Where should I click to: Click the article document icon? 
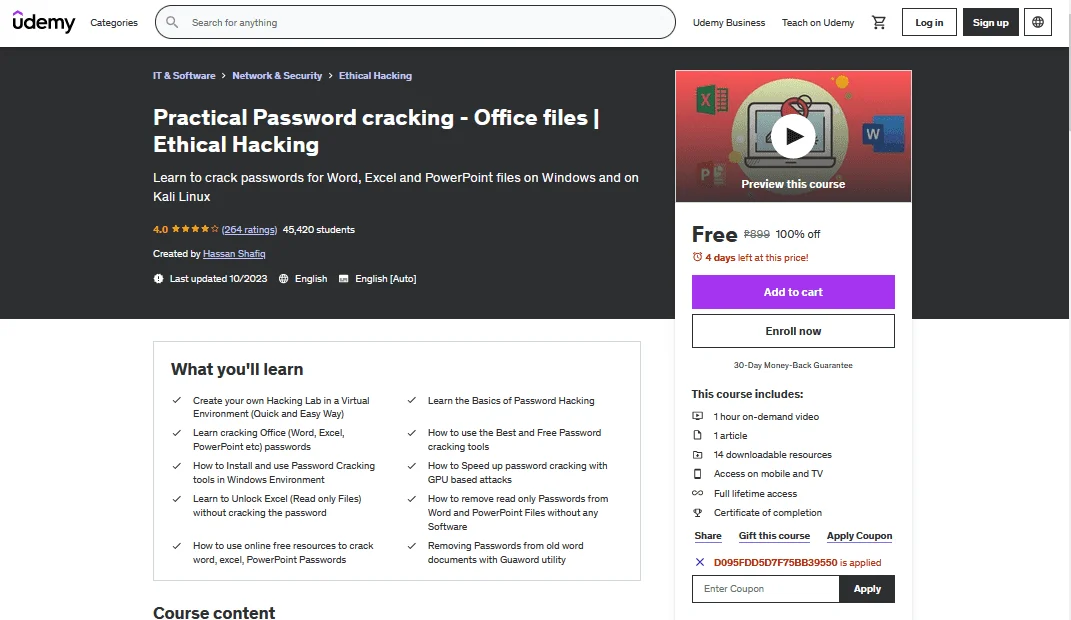point(697,435)
